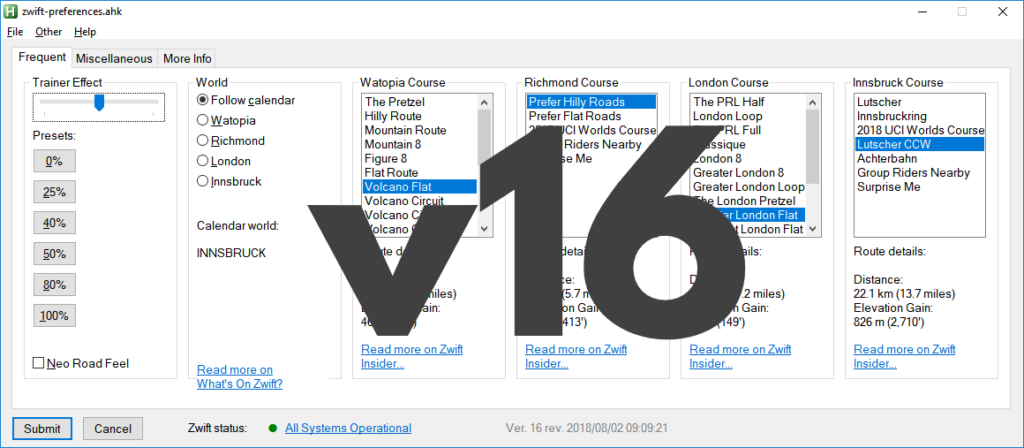Select Mountain 8 in Watopia Course
Viewport: 1024px width, 448px height.
click(420, 144)
